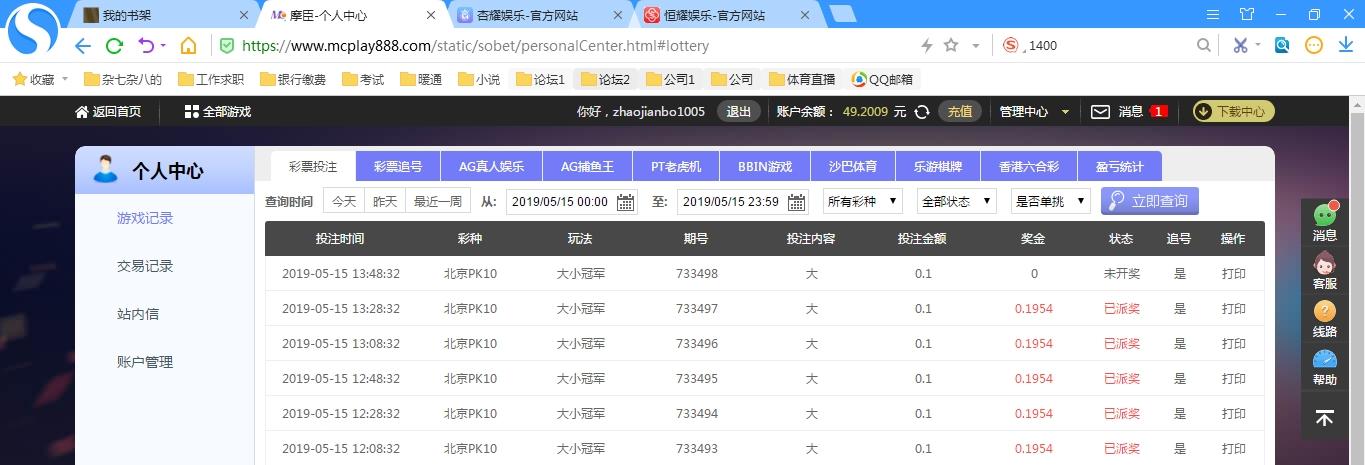Expand the 所有彩种 dropdown
The height and width of the screenshot is (465, 1365).
tap(862, 201)
